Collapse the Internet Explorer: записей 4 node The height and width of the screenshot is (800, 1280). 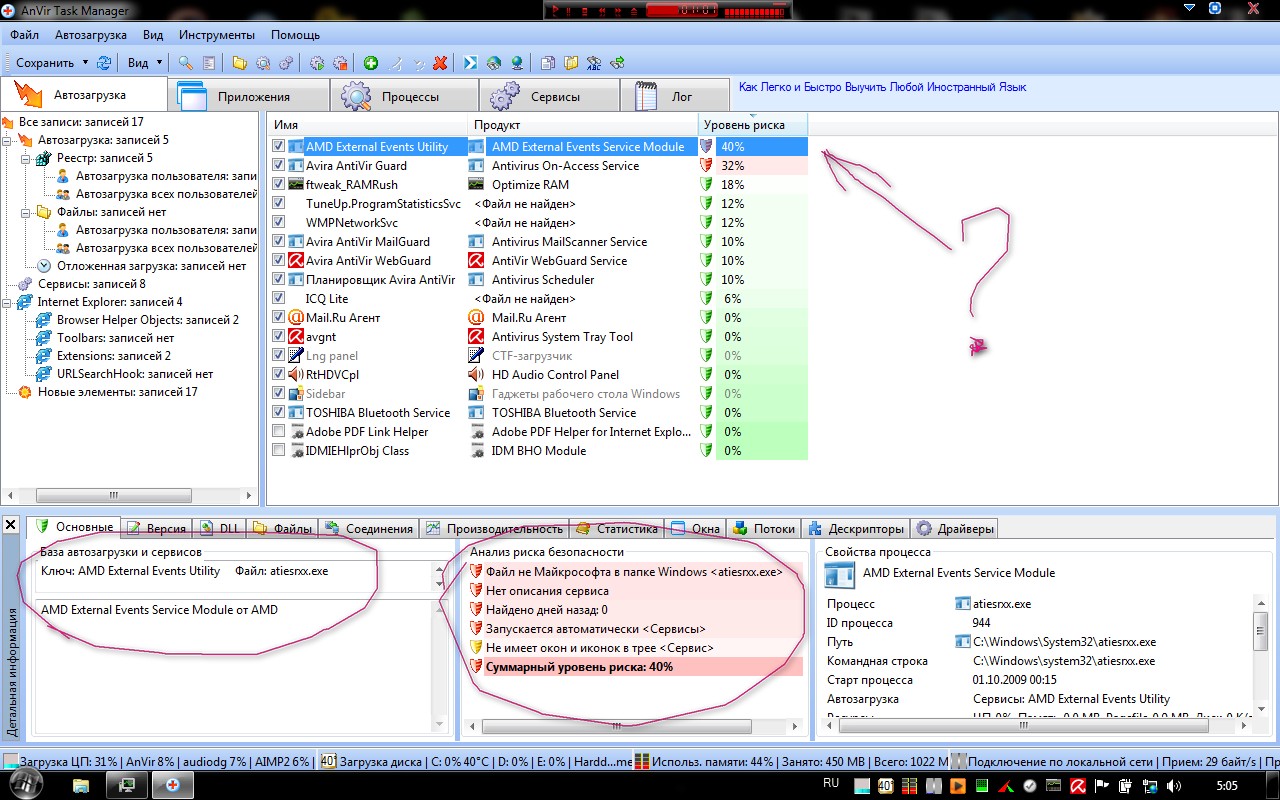8,302
